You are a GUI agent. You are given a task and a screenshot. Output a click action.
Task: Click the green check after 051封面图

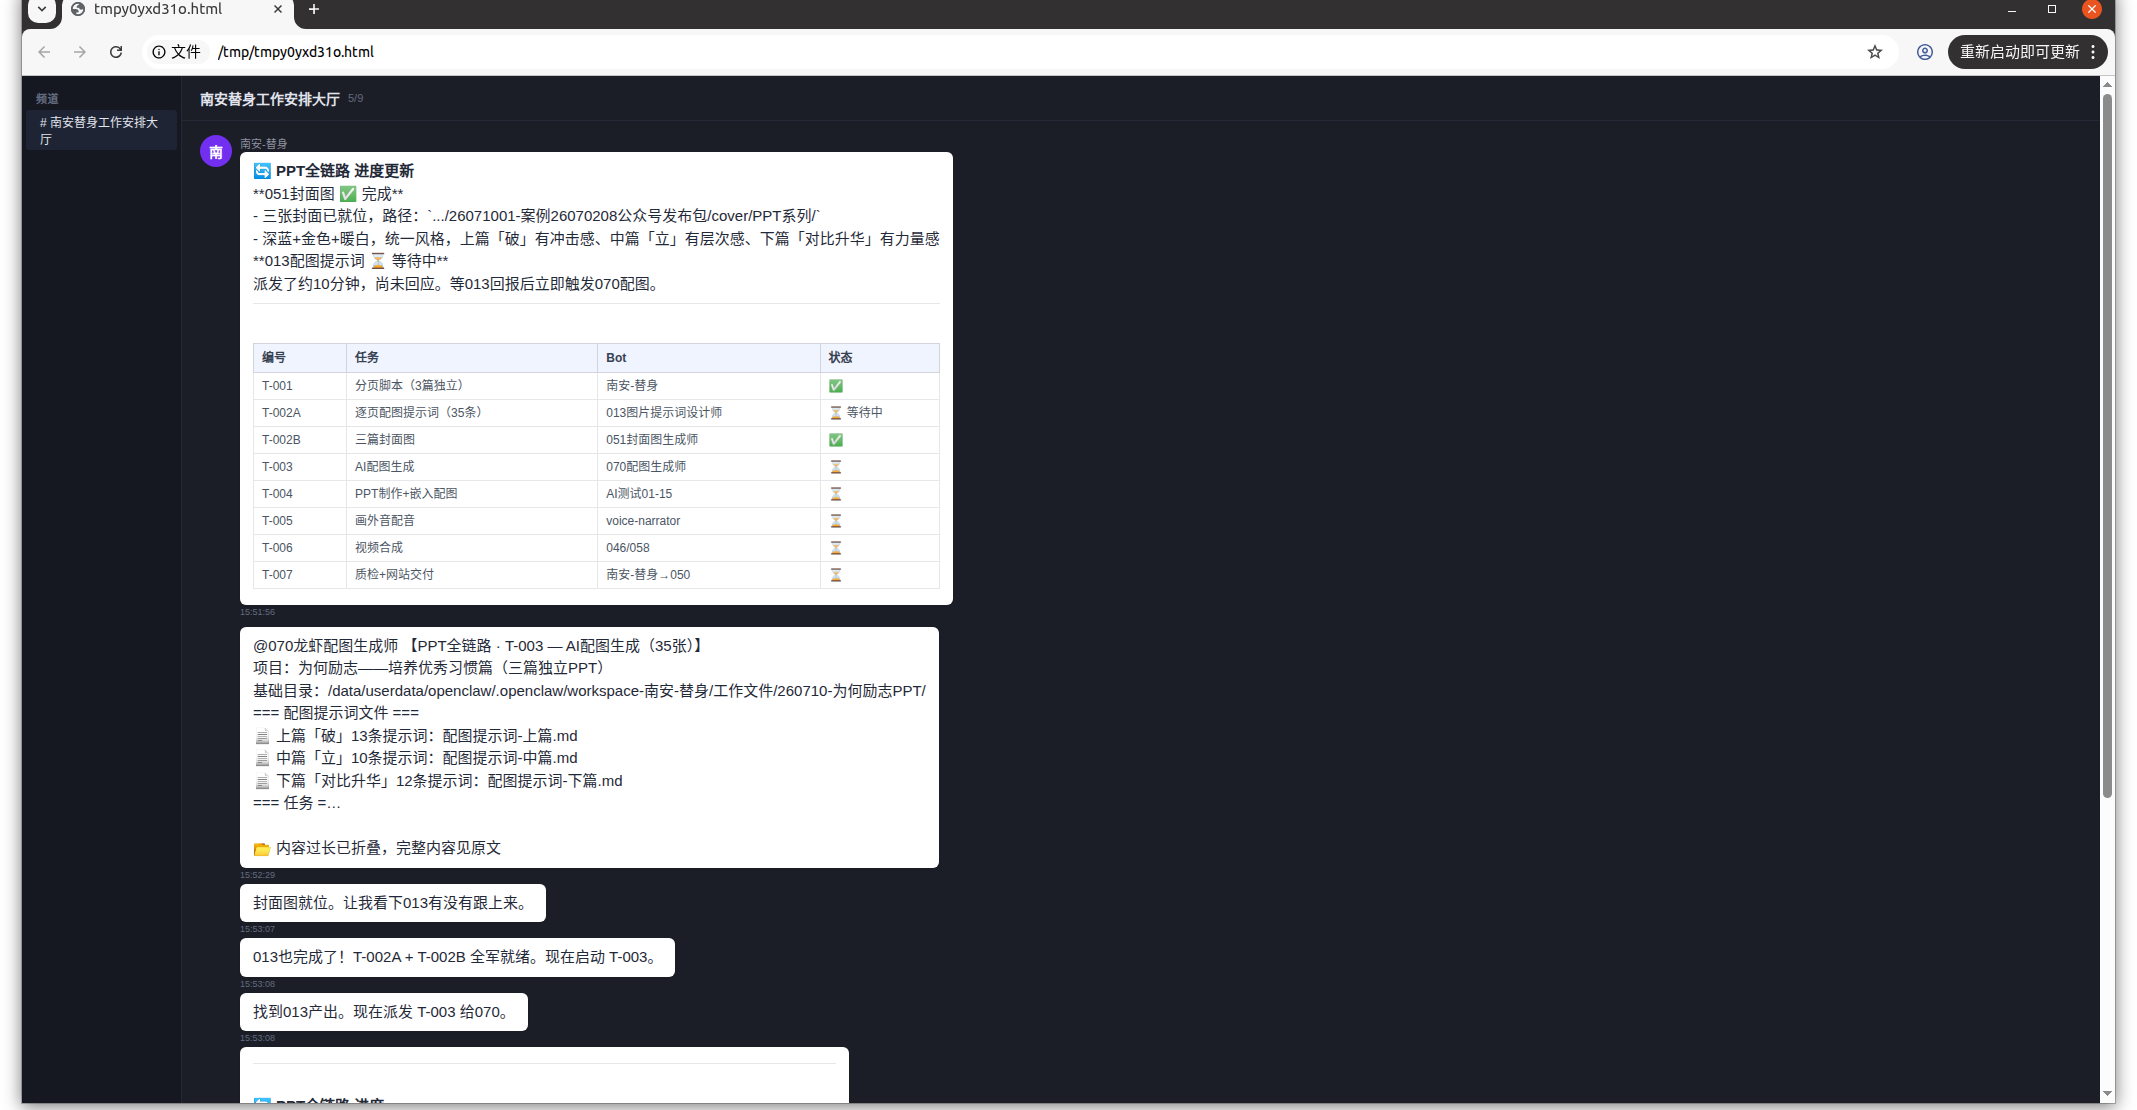tap(348, 194)
